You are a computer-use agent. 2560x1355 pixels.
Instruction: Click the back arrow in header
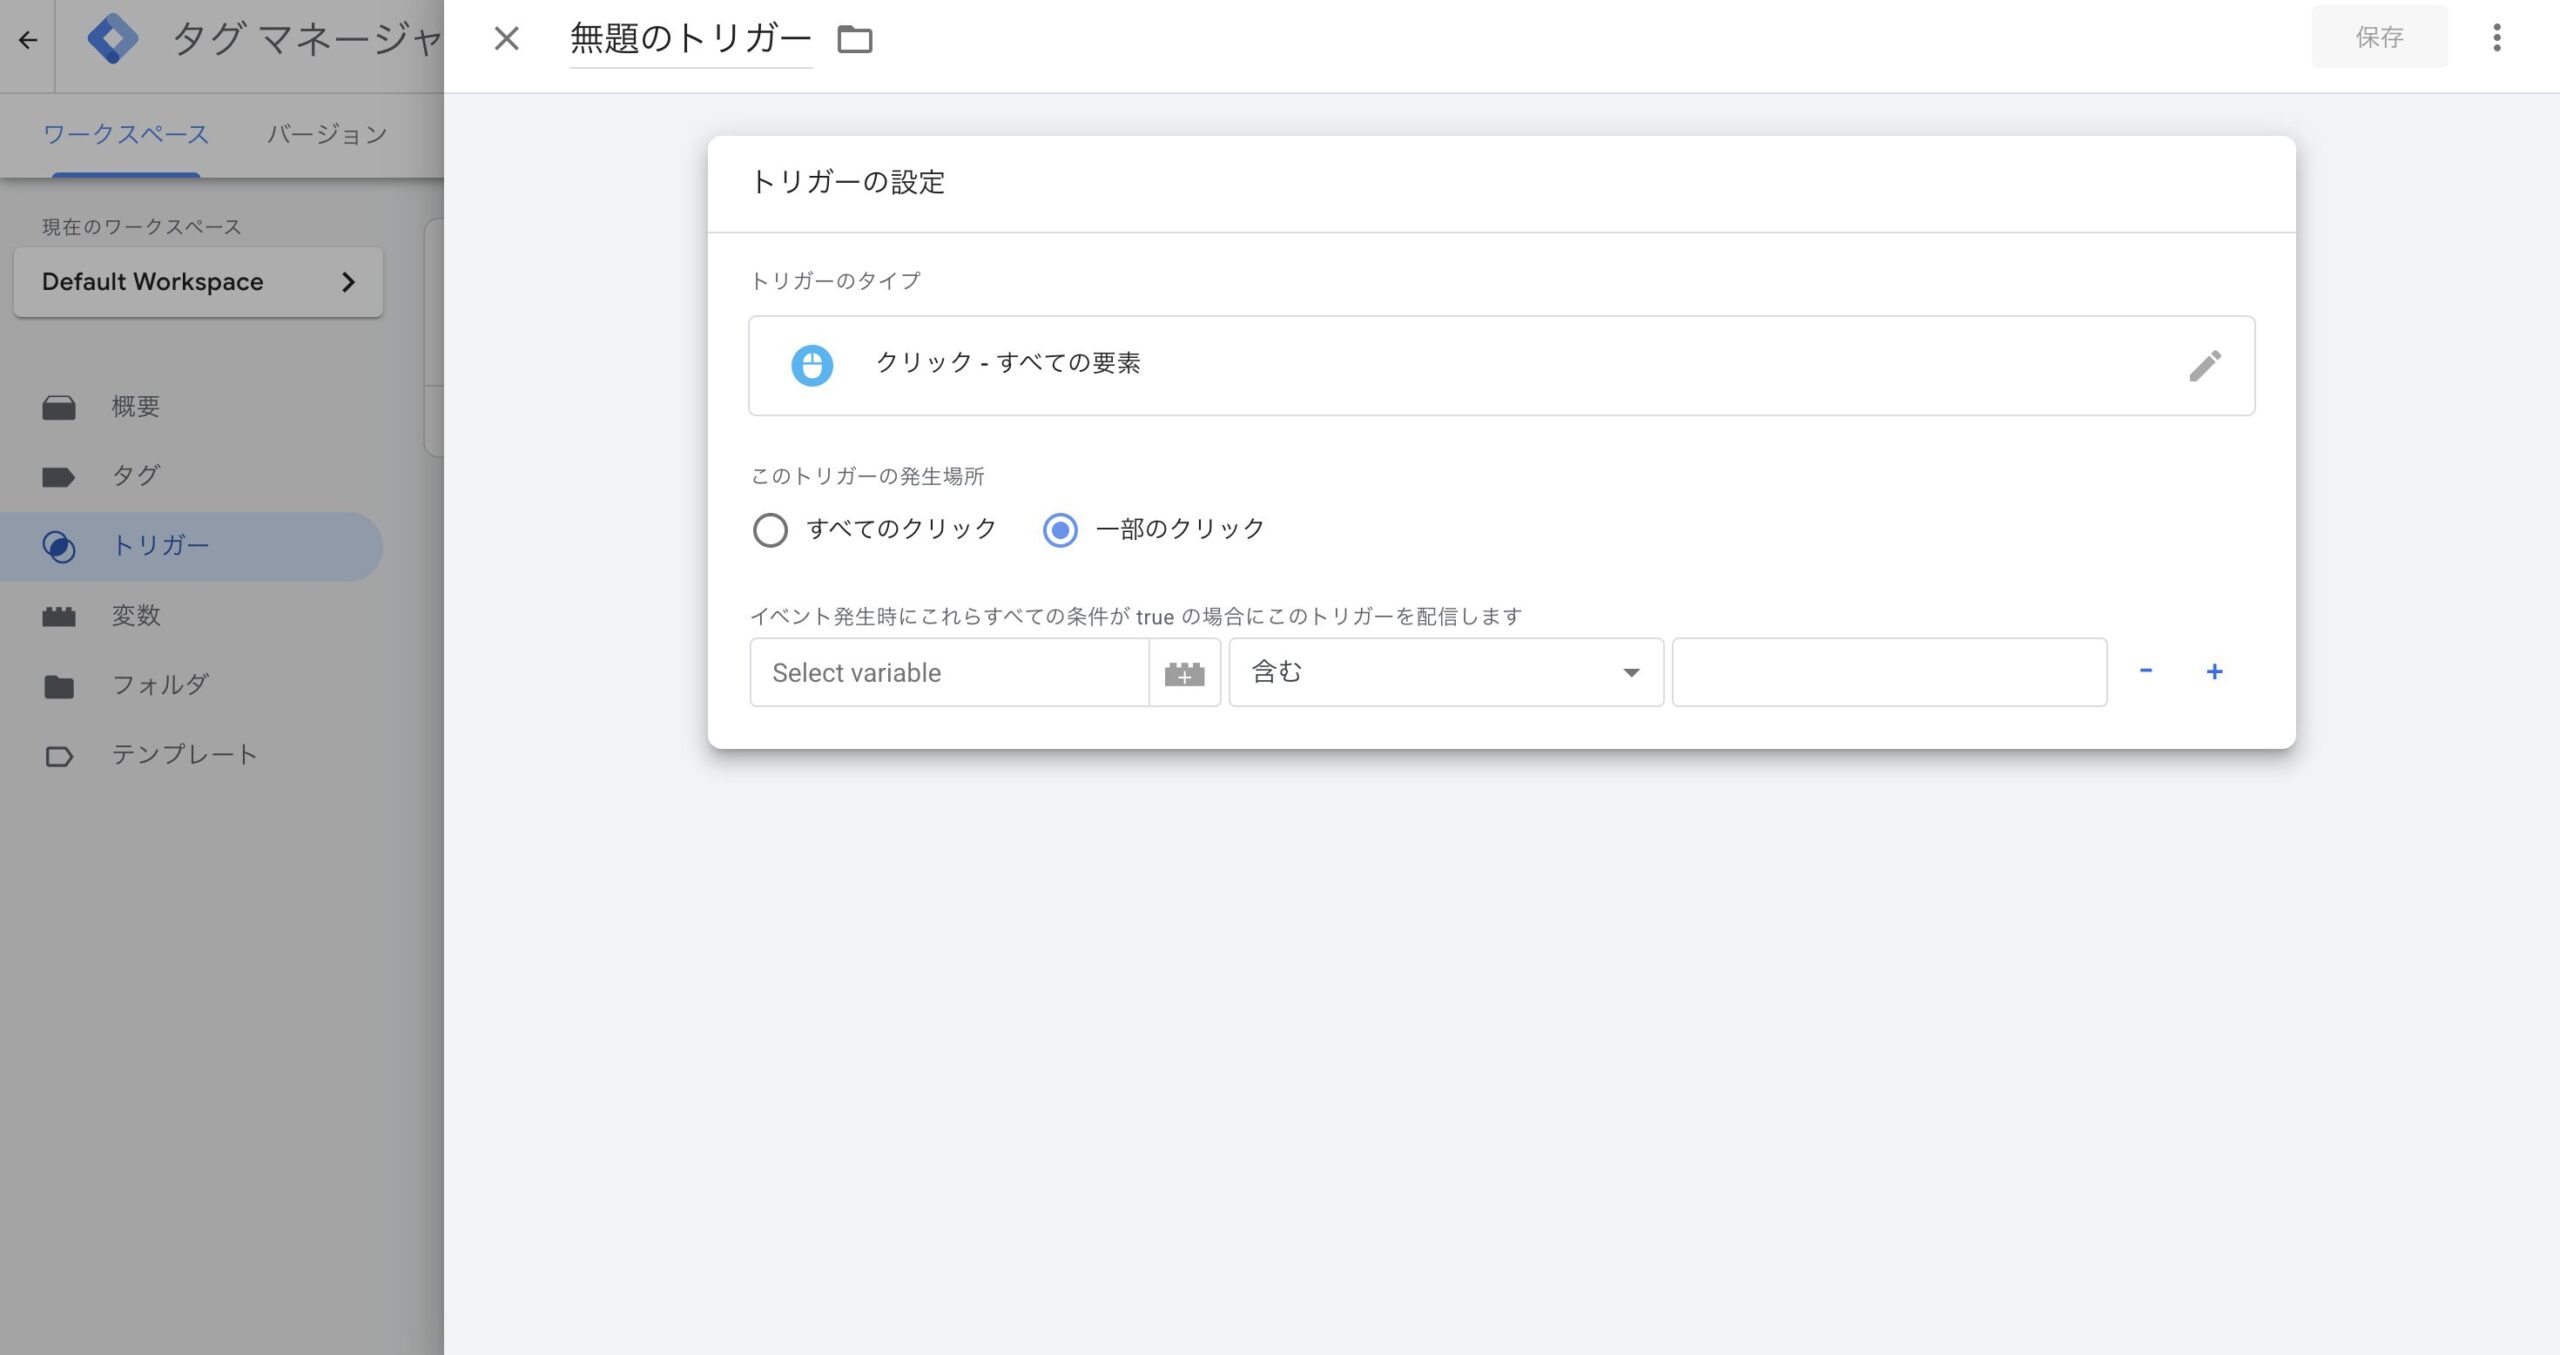[28, 40]
